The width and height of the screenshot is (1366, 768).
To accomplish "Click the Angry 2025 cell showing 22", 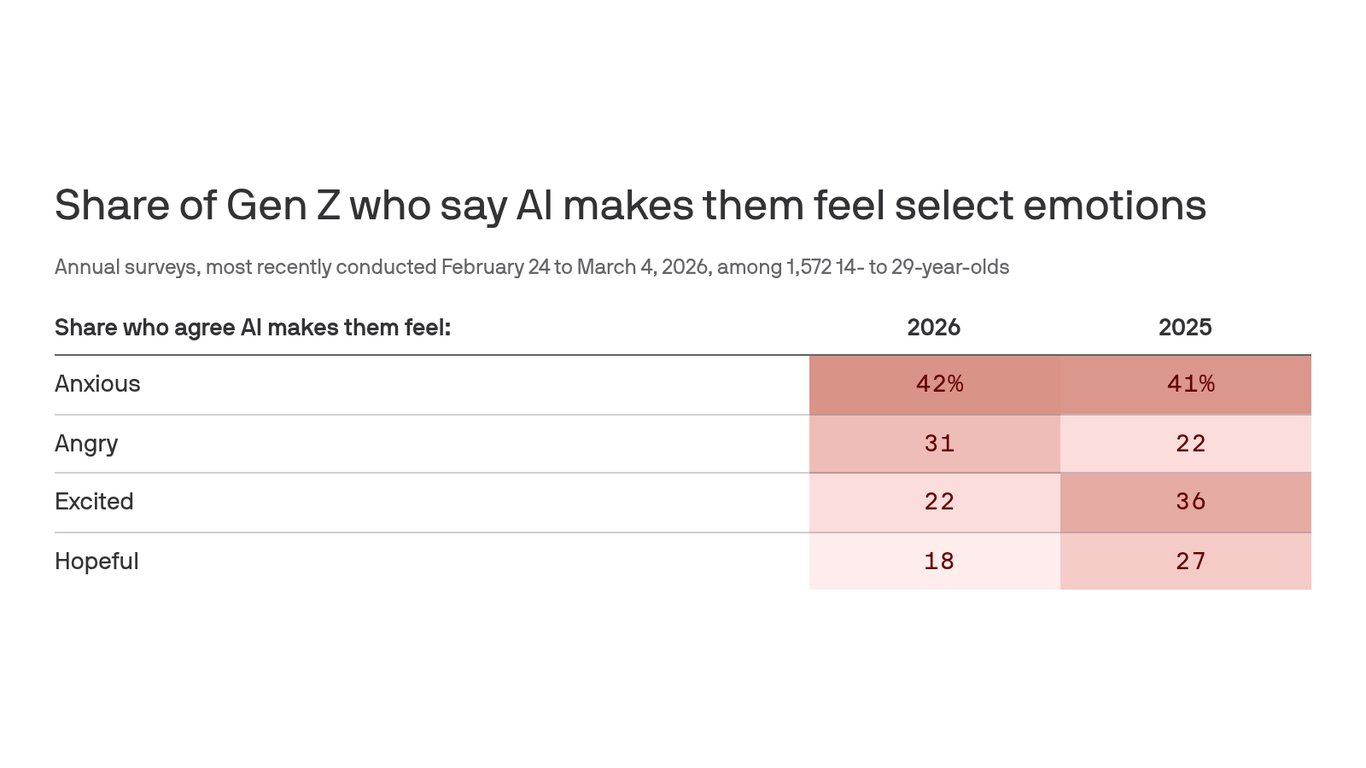I will point(1190,443).
